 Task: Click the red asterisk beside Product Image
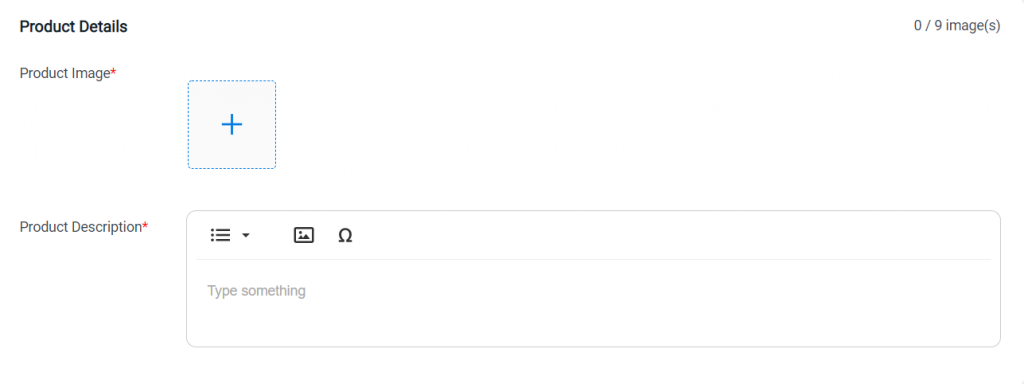click(x=113, y=71)
